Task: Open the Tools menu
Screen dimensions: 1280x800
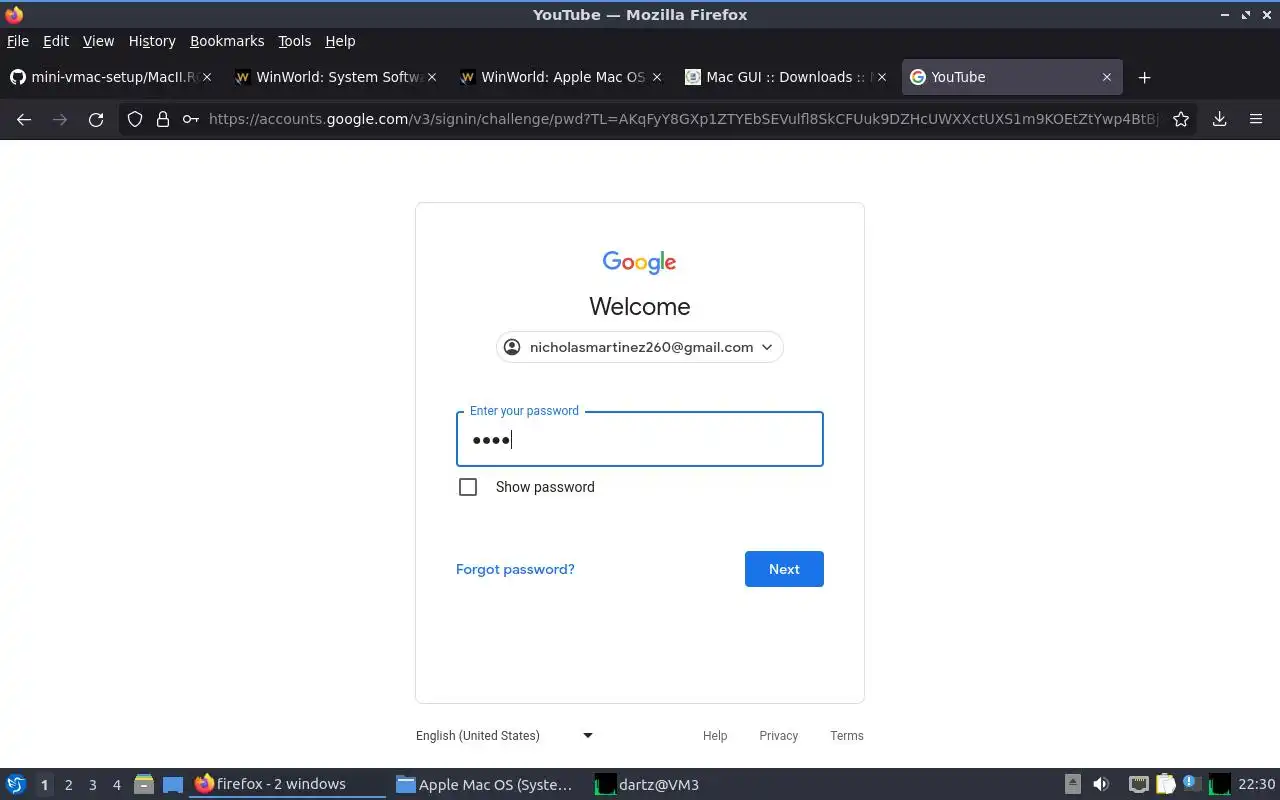Action: pos(294,41)
